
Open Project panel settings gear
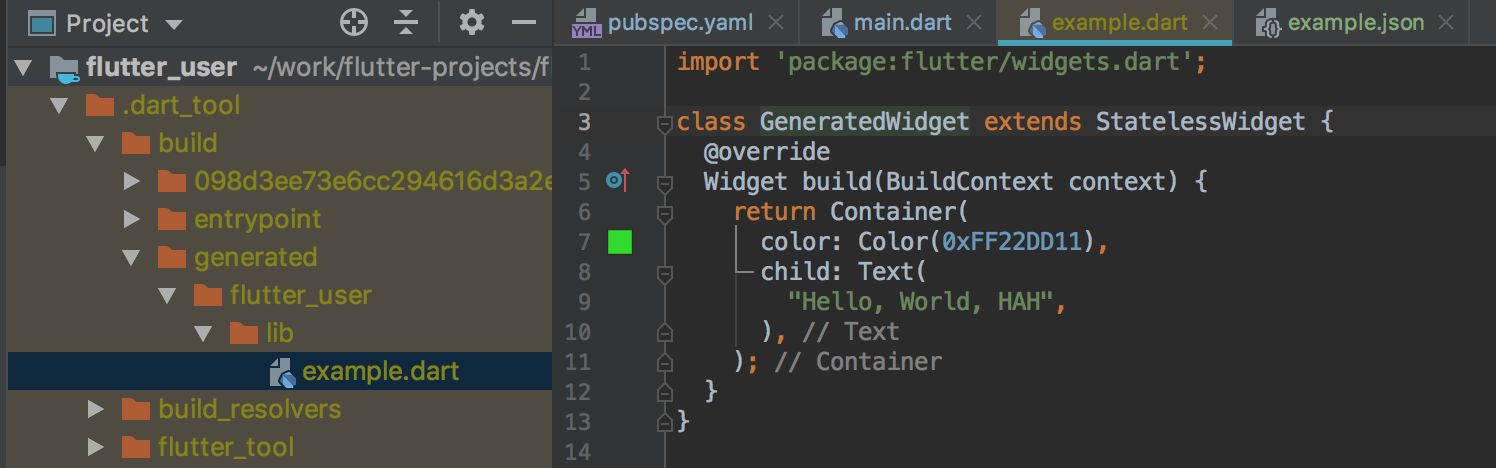point(471,23)
